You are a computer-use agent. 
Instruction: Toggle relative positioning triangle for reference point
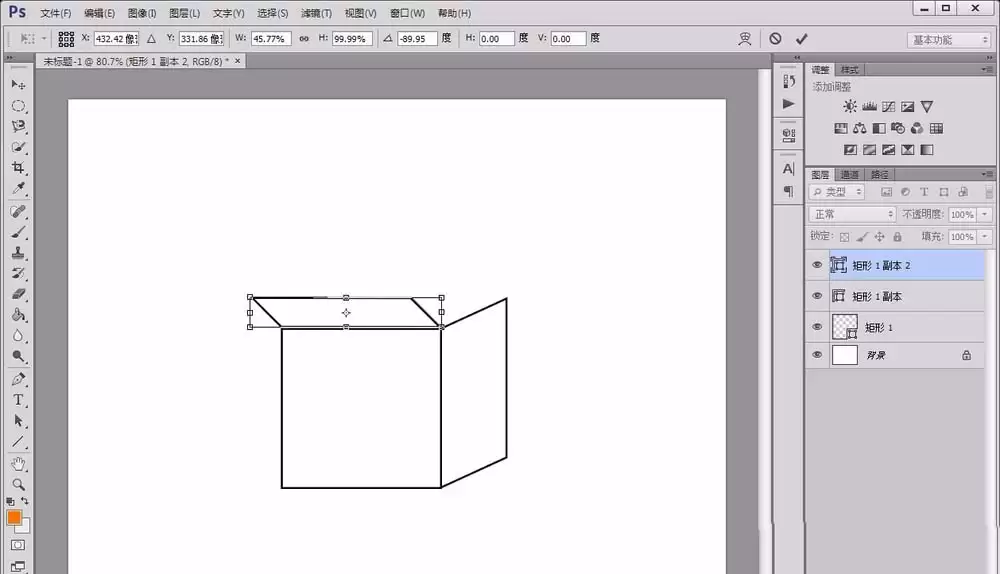[151, 39]
